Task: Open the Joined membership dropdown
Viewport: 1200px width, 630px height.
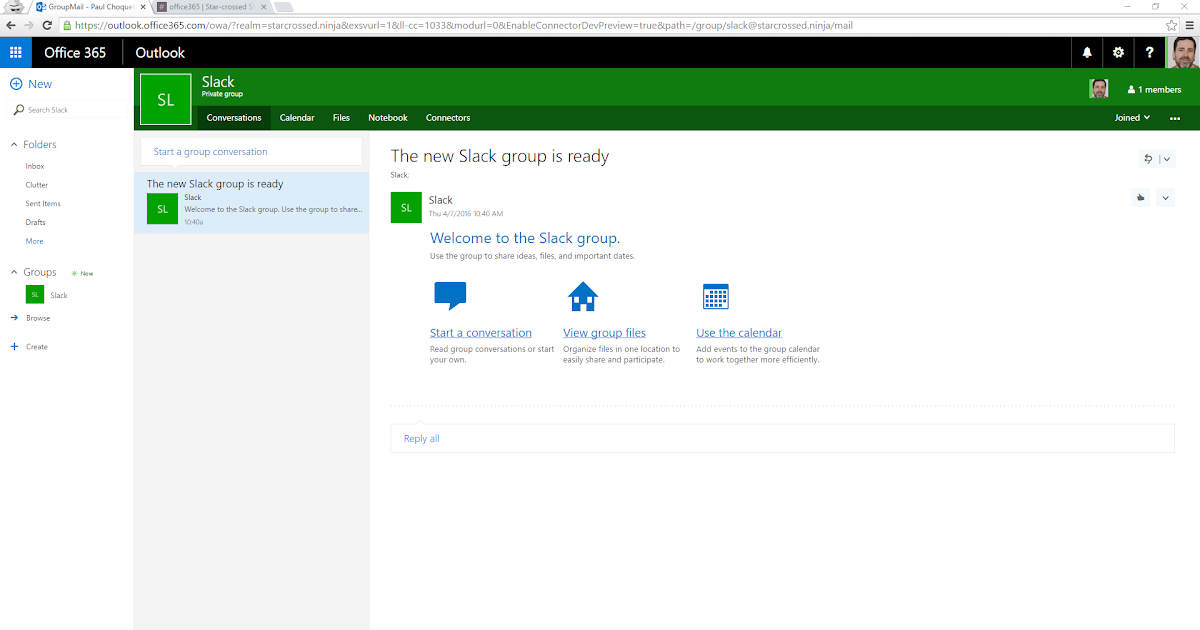Action: 1132,118
